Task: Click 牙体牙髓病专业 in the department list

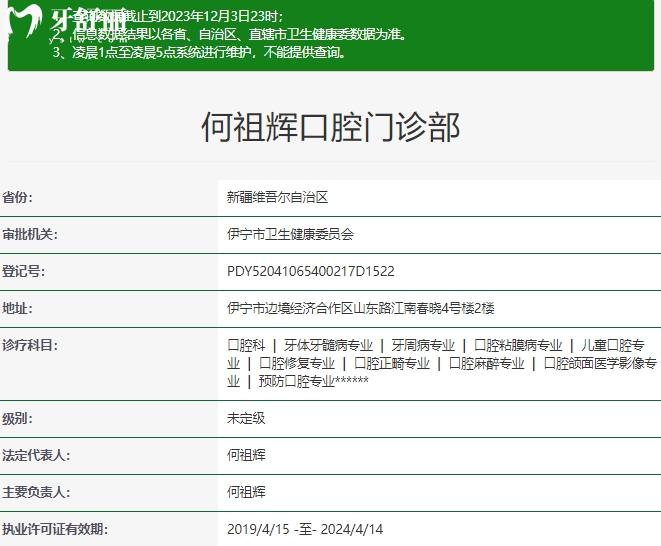Action: [x=328, y=345]
